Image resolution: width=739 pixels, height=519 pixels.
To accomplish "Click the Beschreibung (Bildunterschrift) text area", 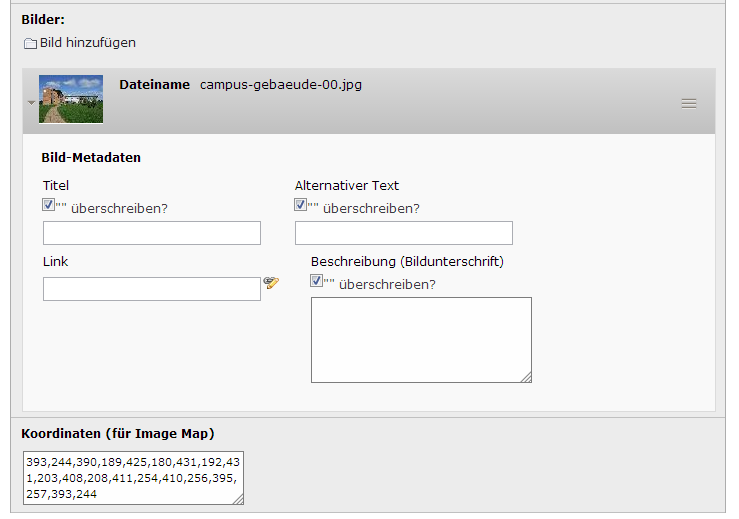I will point(421,340).
